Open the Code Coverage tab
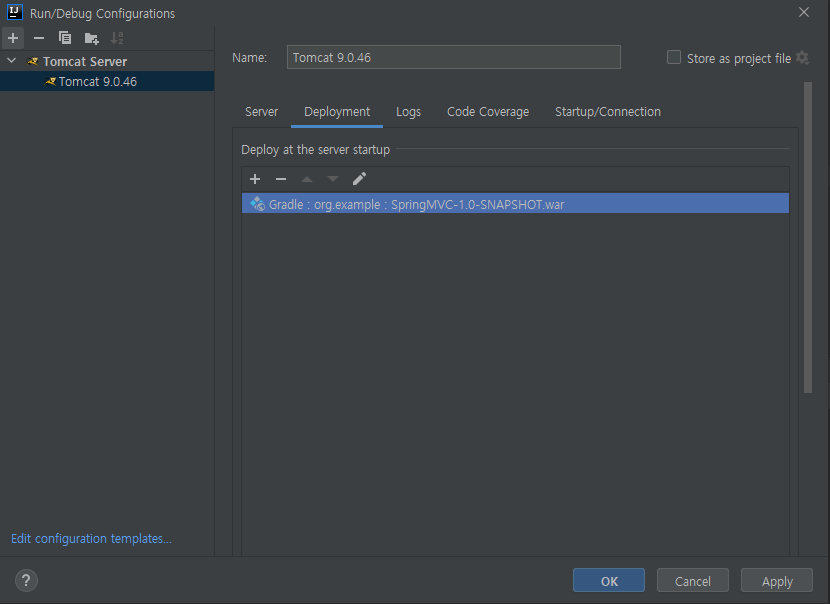This screenshot has height=604, width=830. coord(488,112)
